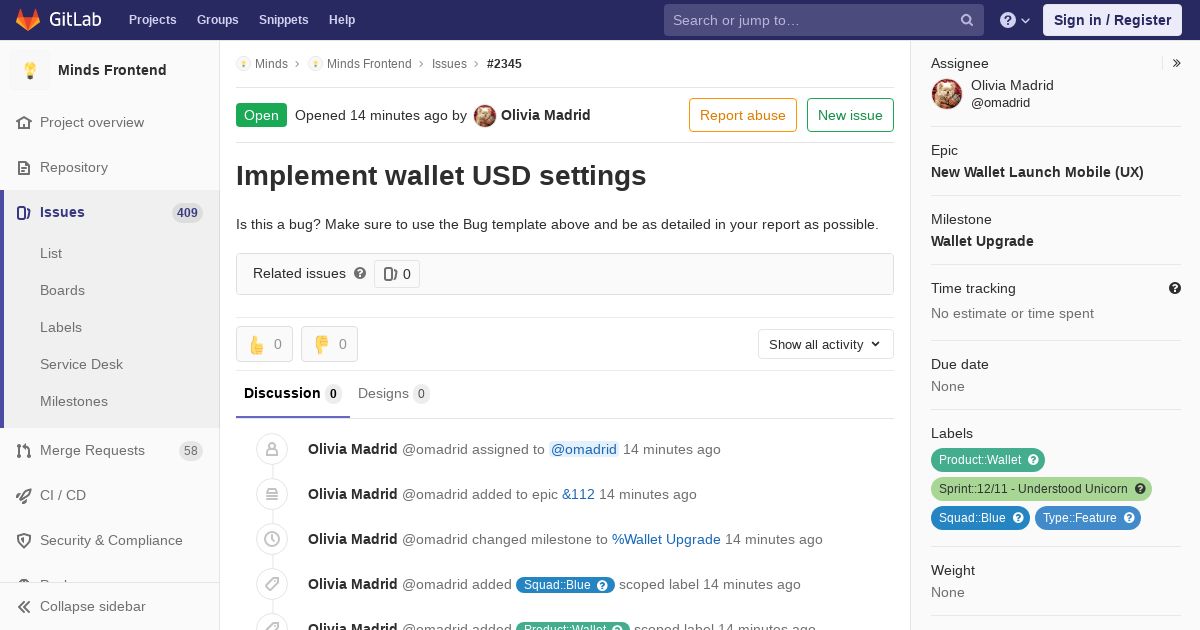Click the 409 issues count badge
The width and height of the screenshot is (1200, 630).
coord(187,212)
